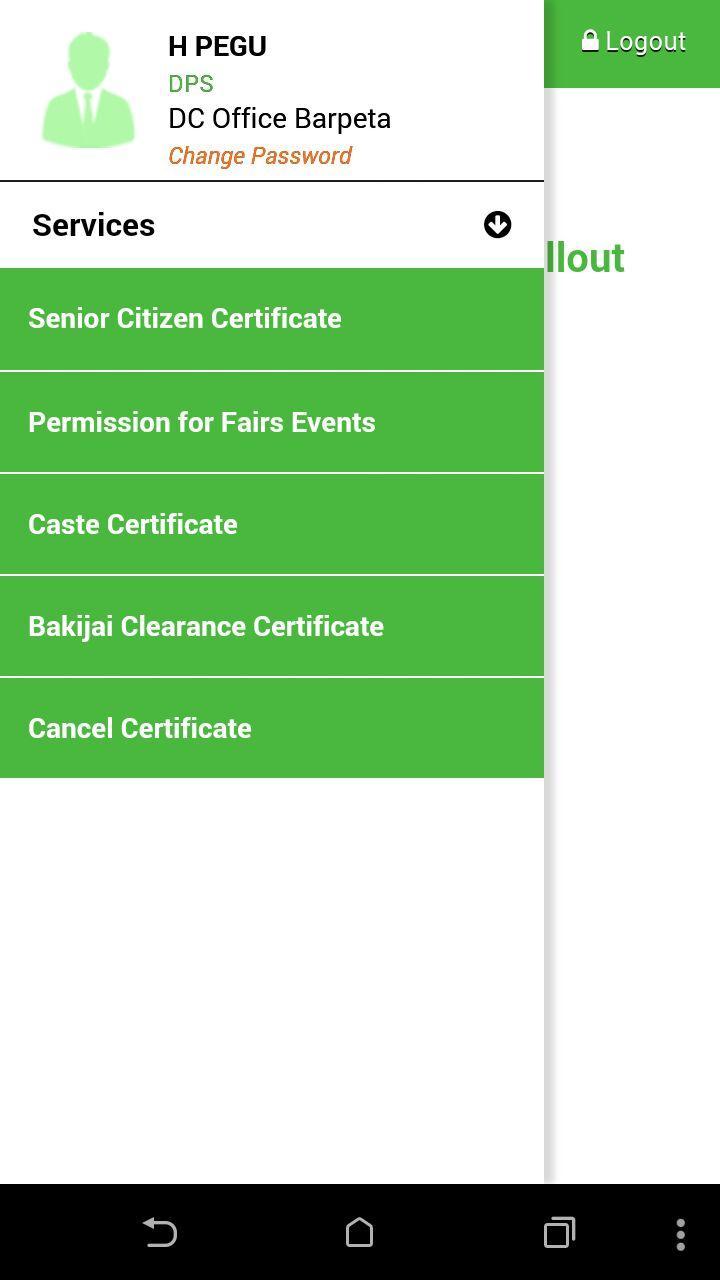This screenshot has width=720, height=1280.
Task: Tap the partially hidden green heading
Action: 586,258
